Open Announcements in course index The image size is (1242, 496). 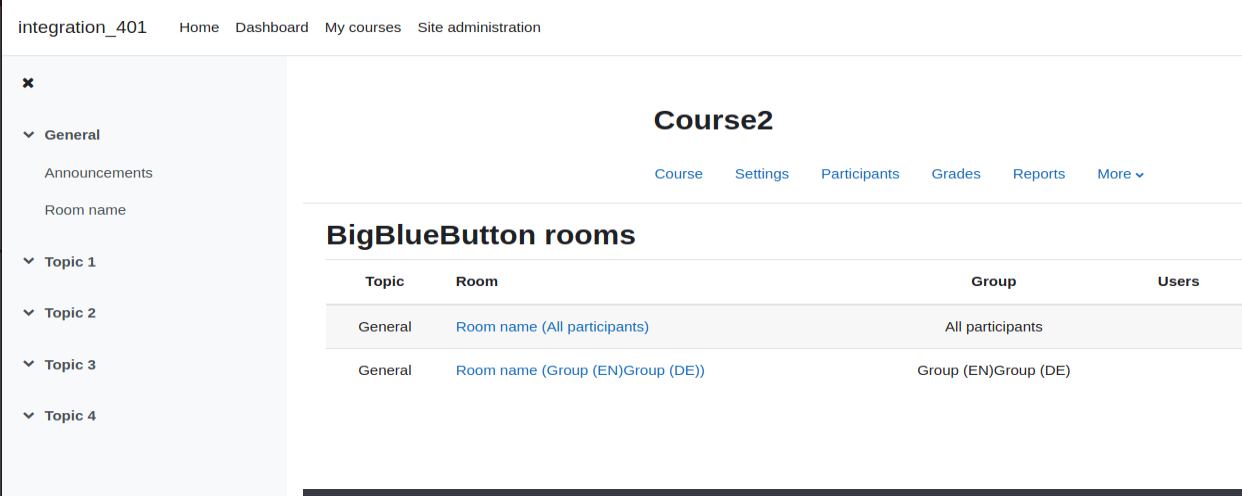click(x=99, y=173)
